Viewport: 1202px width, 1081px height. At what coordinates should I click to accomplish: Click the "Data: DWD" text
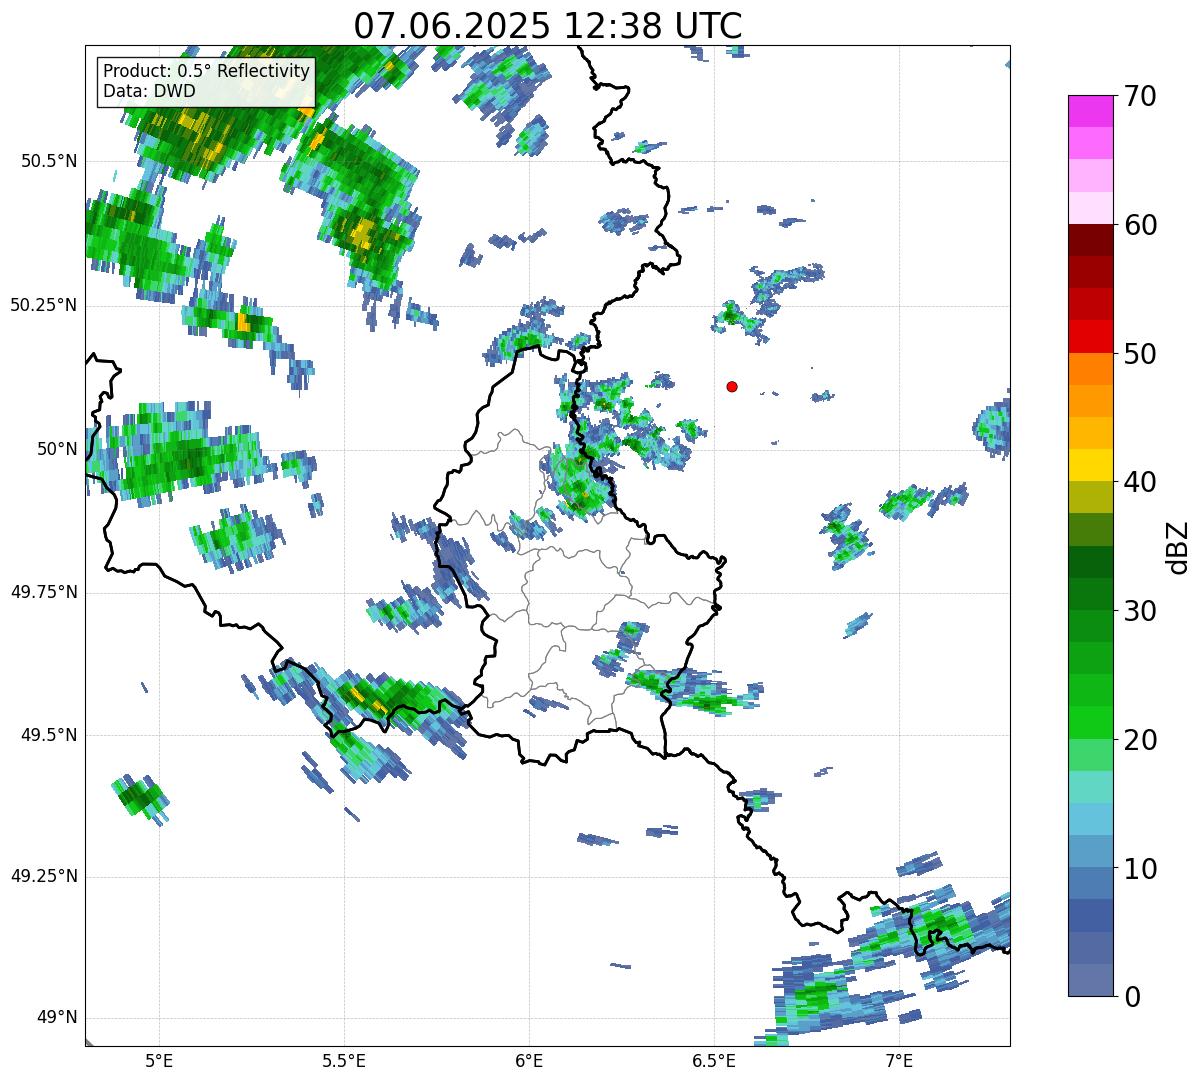(x=149, y=91)
